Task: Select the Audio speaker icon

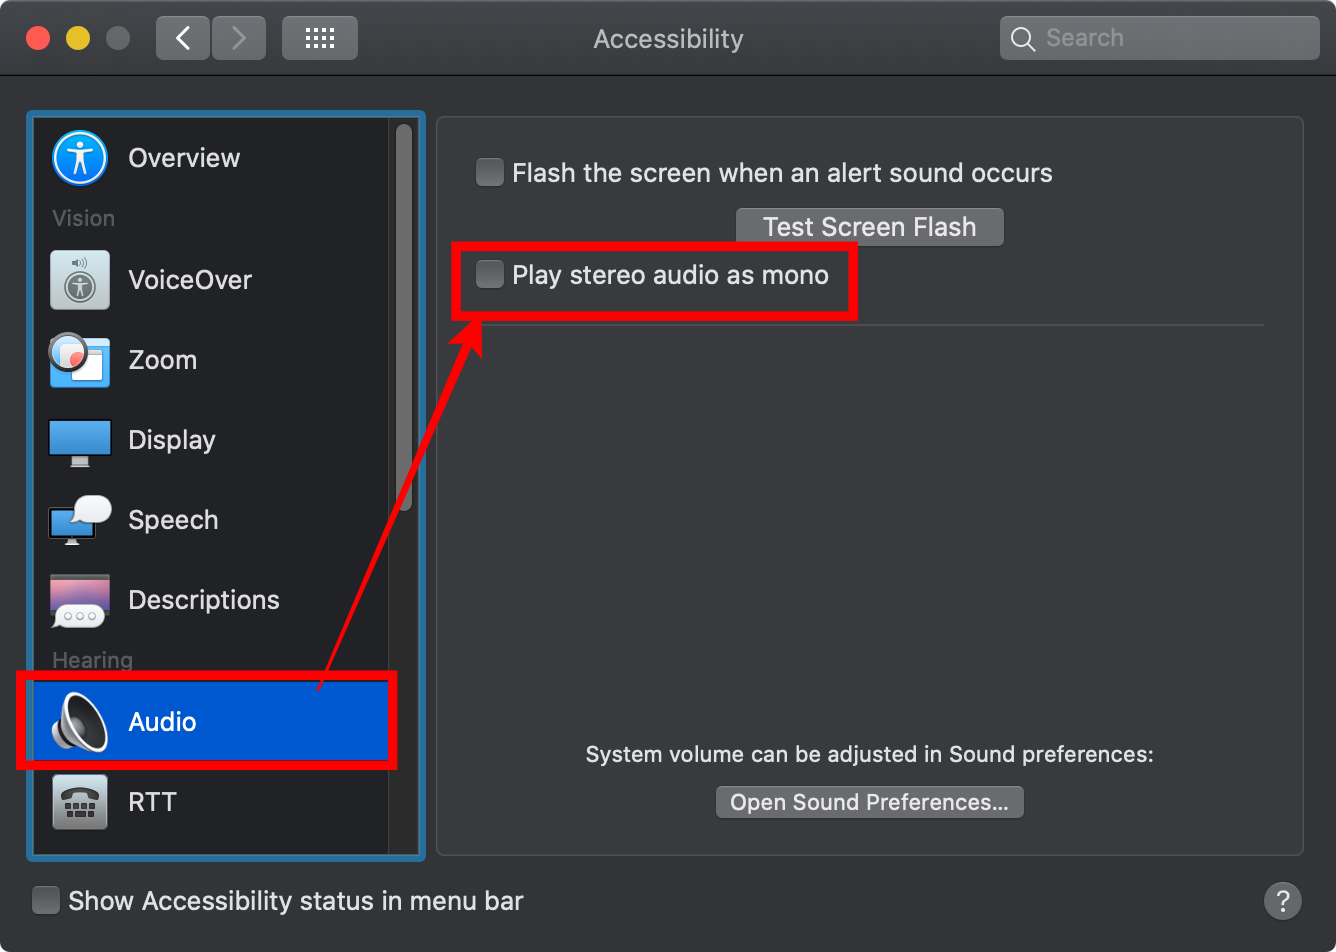Action: [x=80, y=722]
